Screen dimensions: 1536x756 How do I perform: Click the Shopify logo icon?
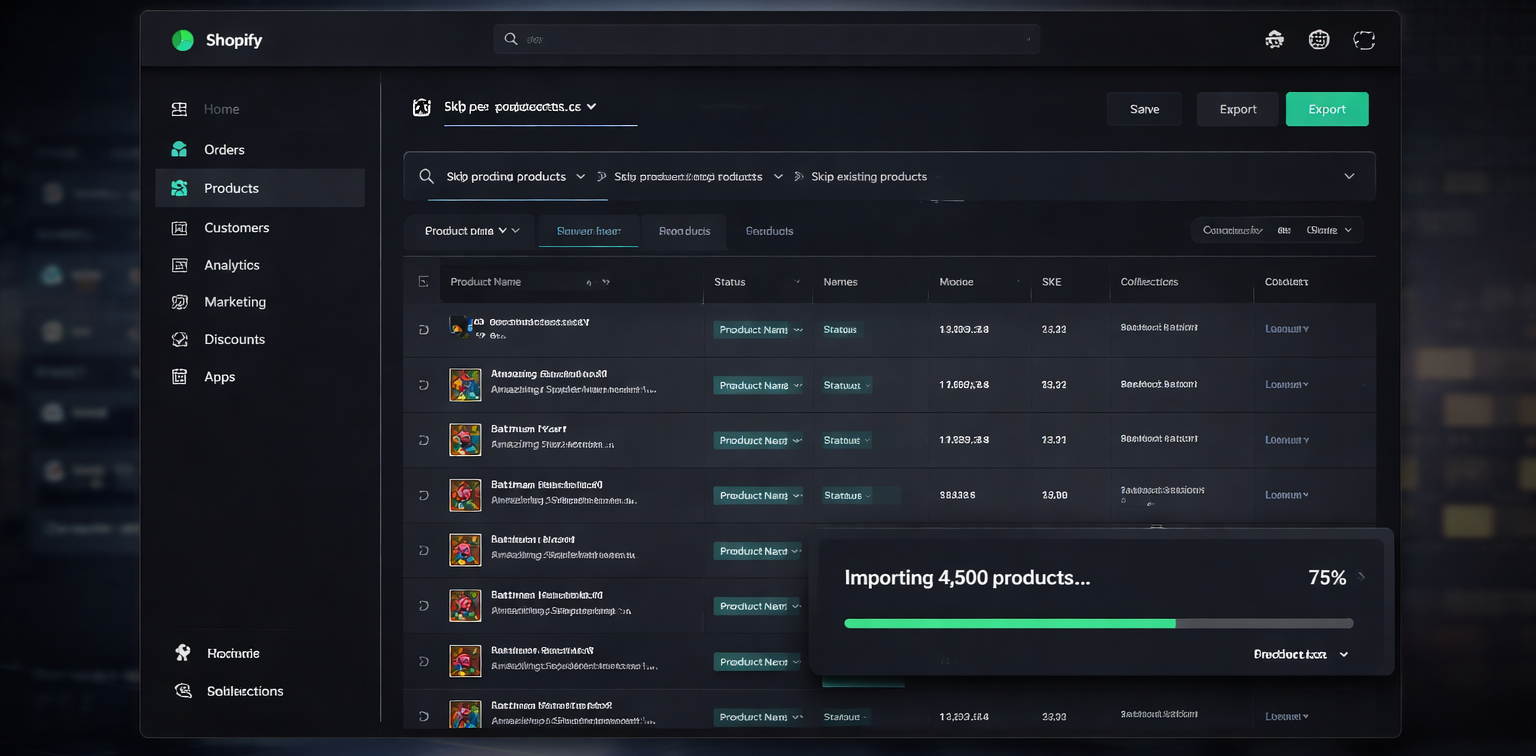182,40
